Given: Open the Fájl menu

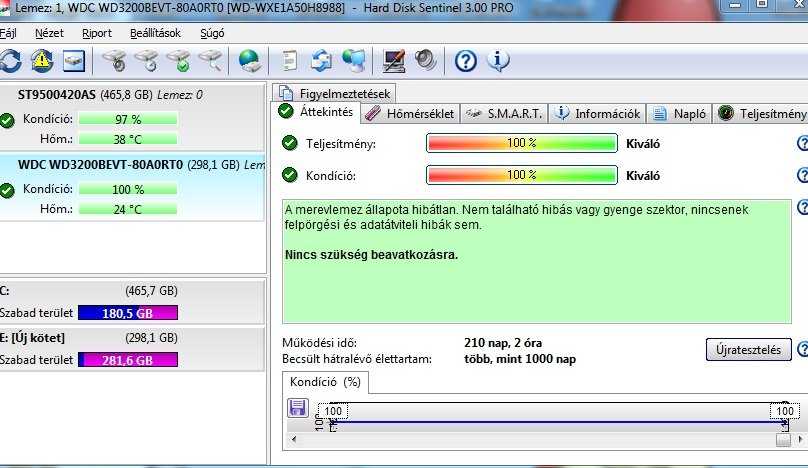Looking at the screenshot, I should click(x=8, y=33).
